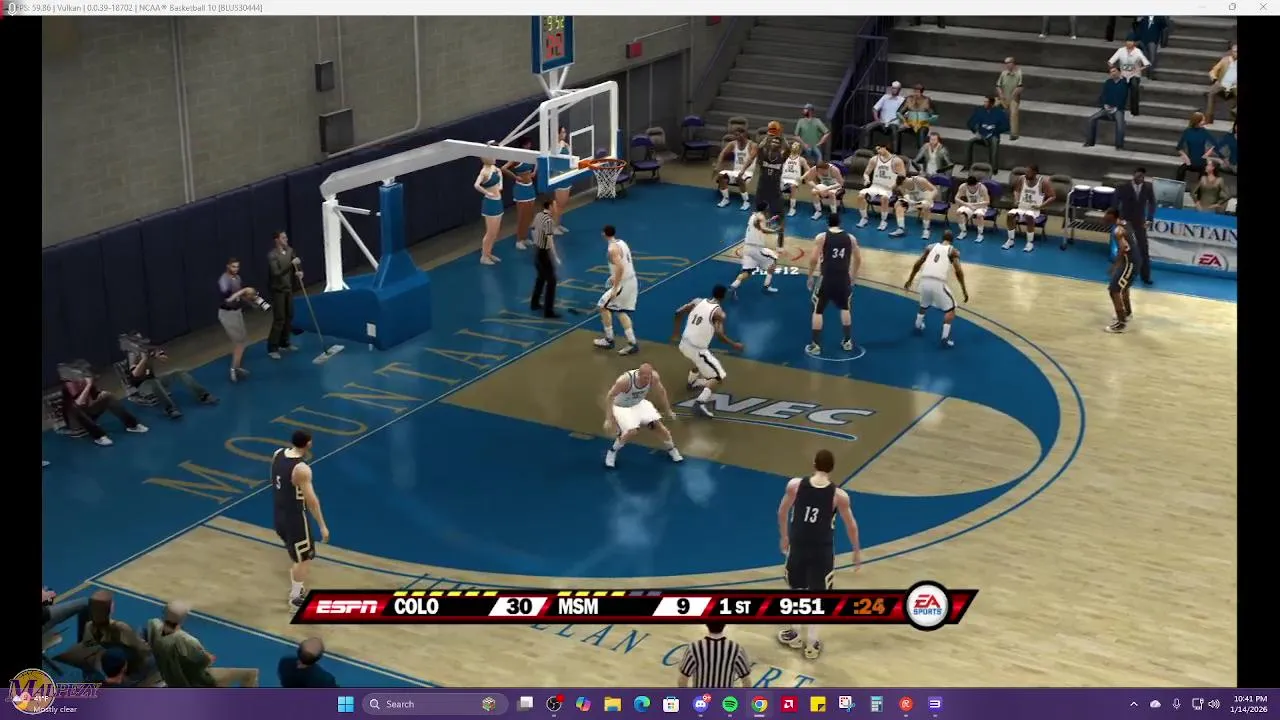Click the 9:51 game clock
Viewport: 1280px width, 720px height.
pyautogui.click(x=802, y=607)
